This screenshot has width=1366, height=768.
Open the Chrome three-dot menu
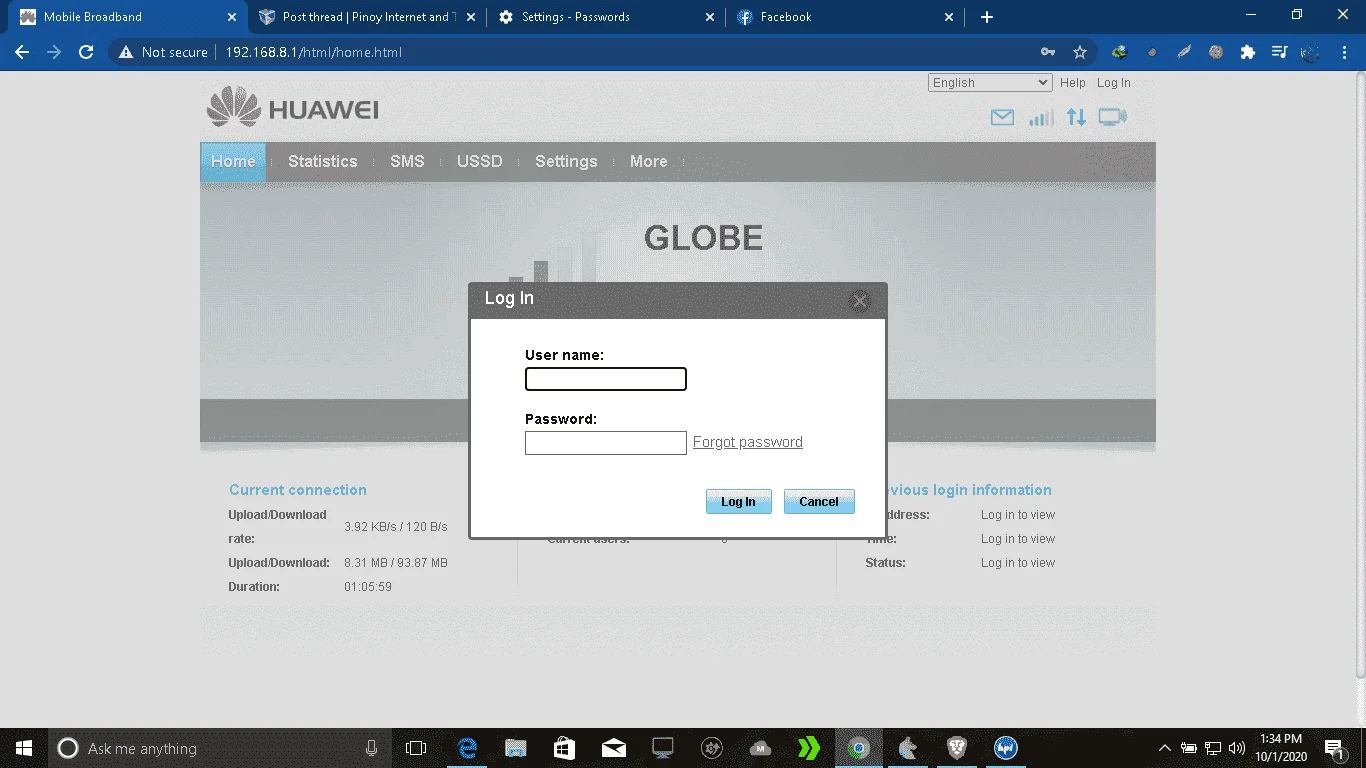point(1344,52)
